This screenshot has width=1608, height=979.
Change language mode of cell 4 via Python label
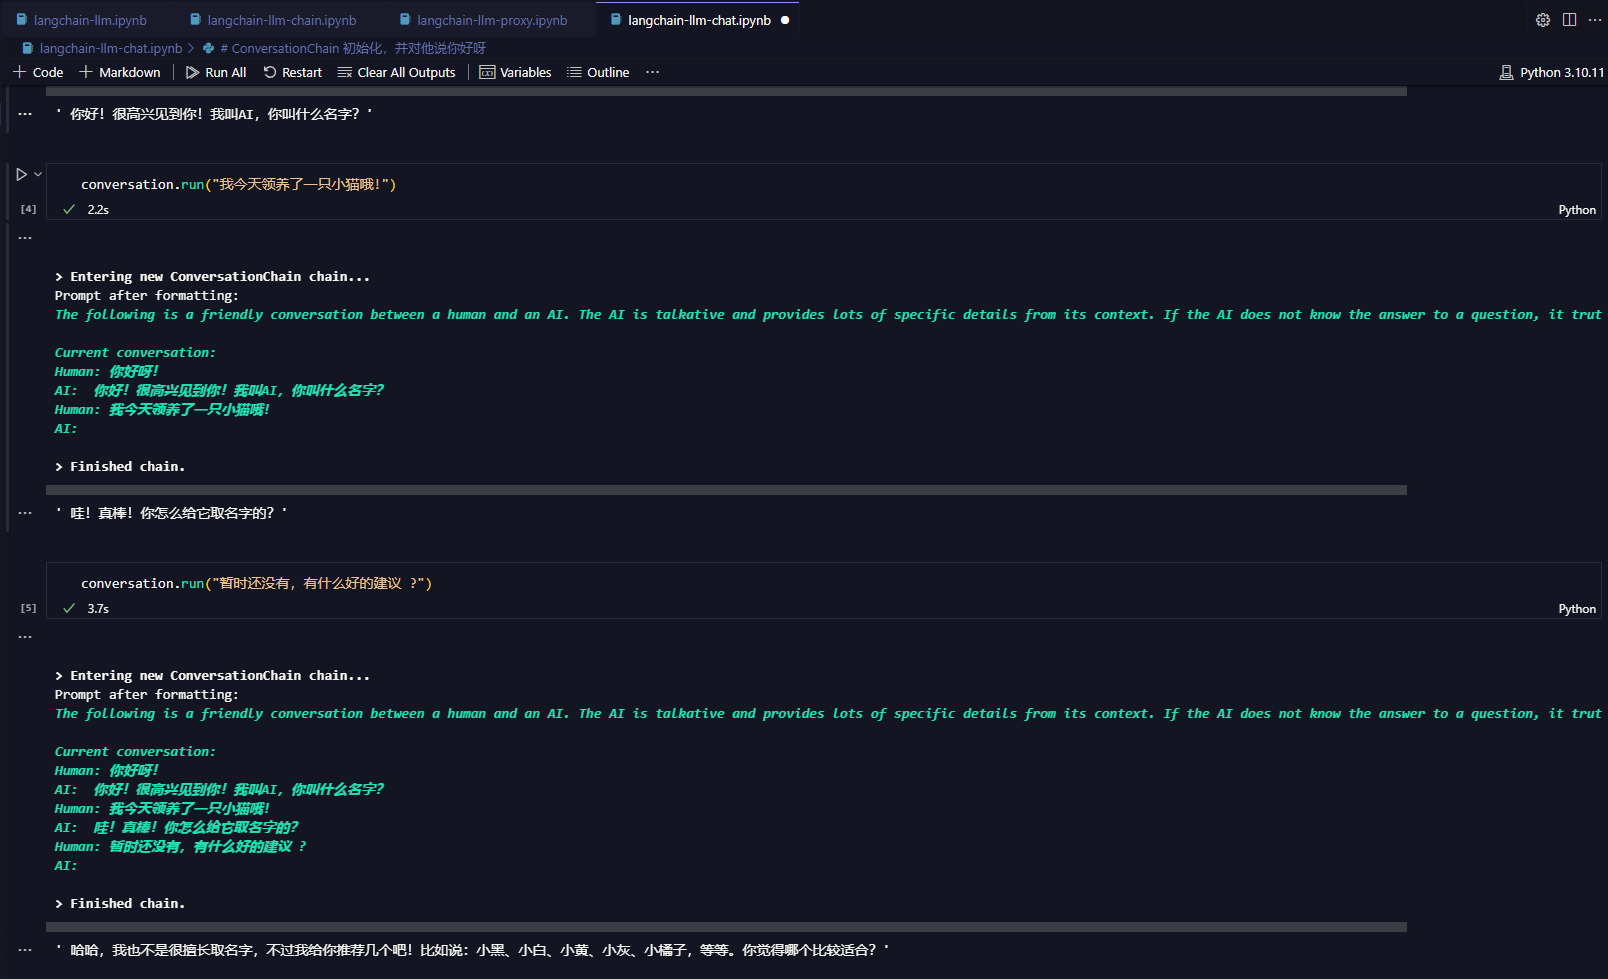[1577, 210]
